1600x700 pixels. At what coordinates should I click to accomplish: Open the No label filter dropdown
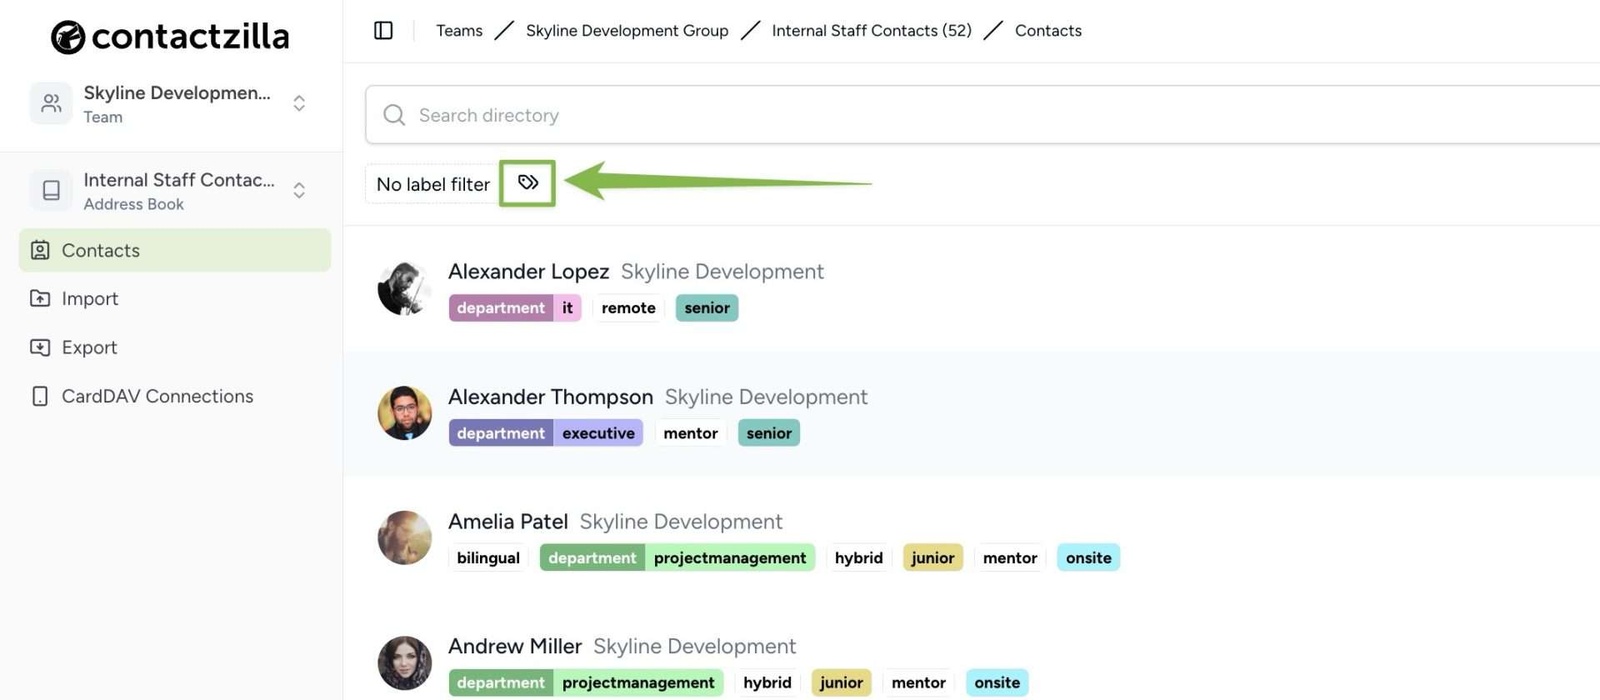432,184
